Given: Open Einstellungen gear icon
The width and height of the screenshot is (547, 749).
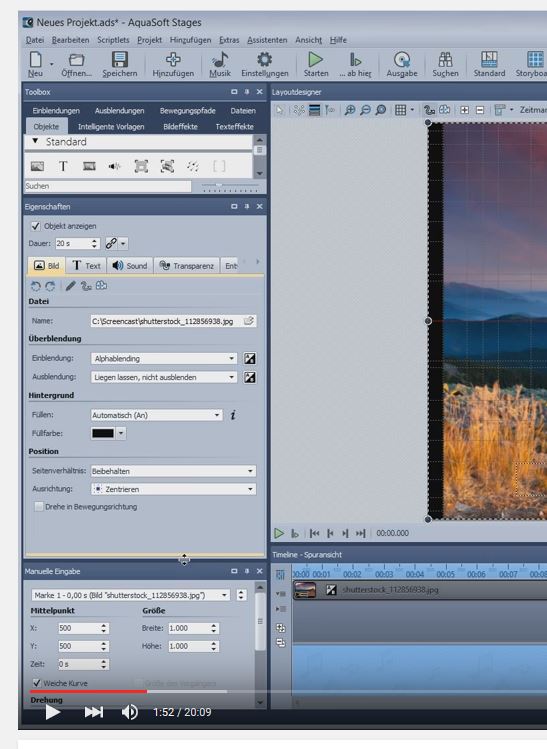Looking at the screenshot, I should [x=264, y=60].
